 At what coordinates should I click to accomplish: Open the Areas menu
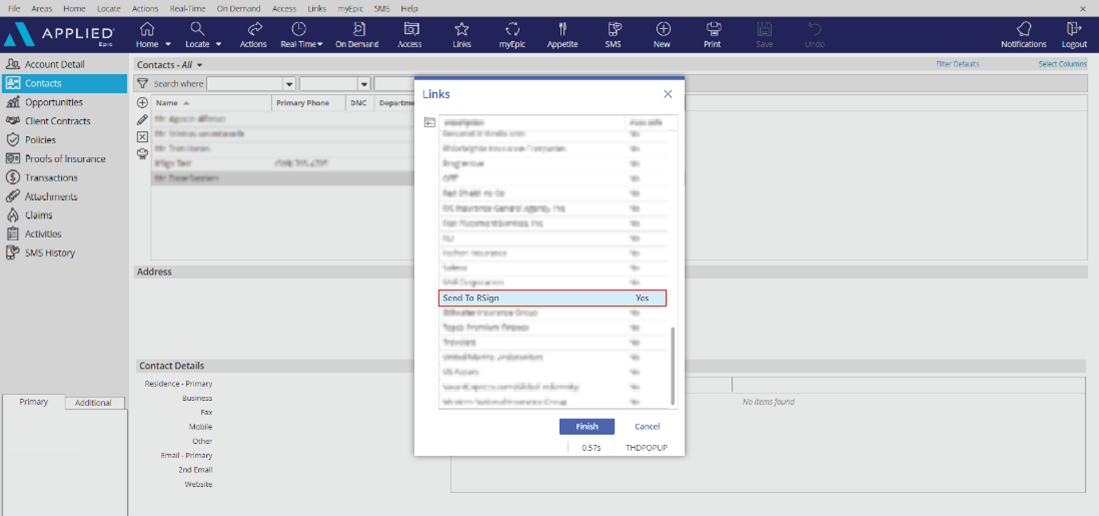click(42, 8)
